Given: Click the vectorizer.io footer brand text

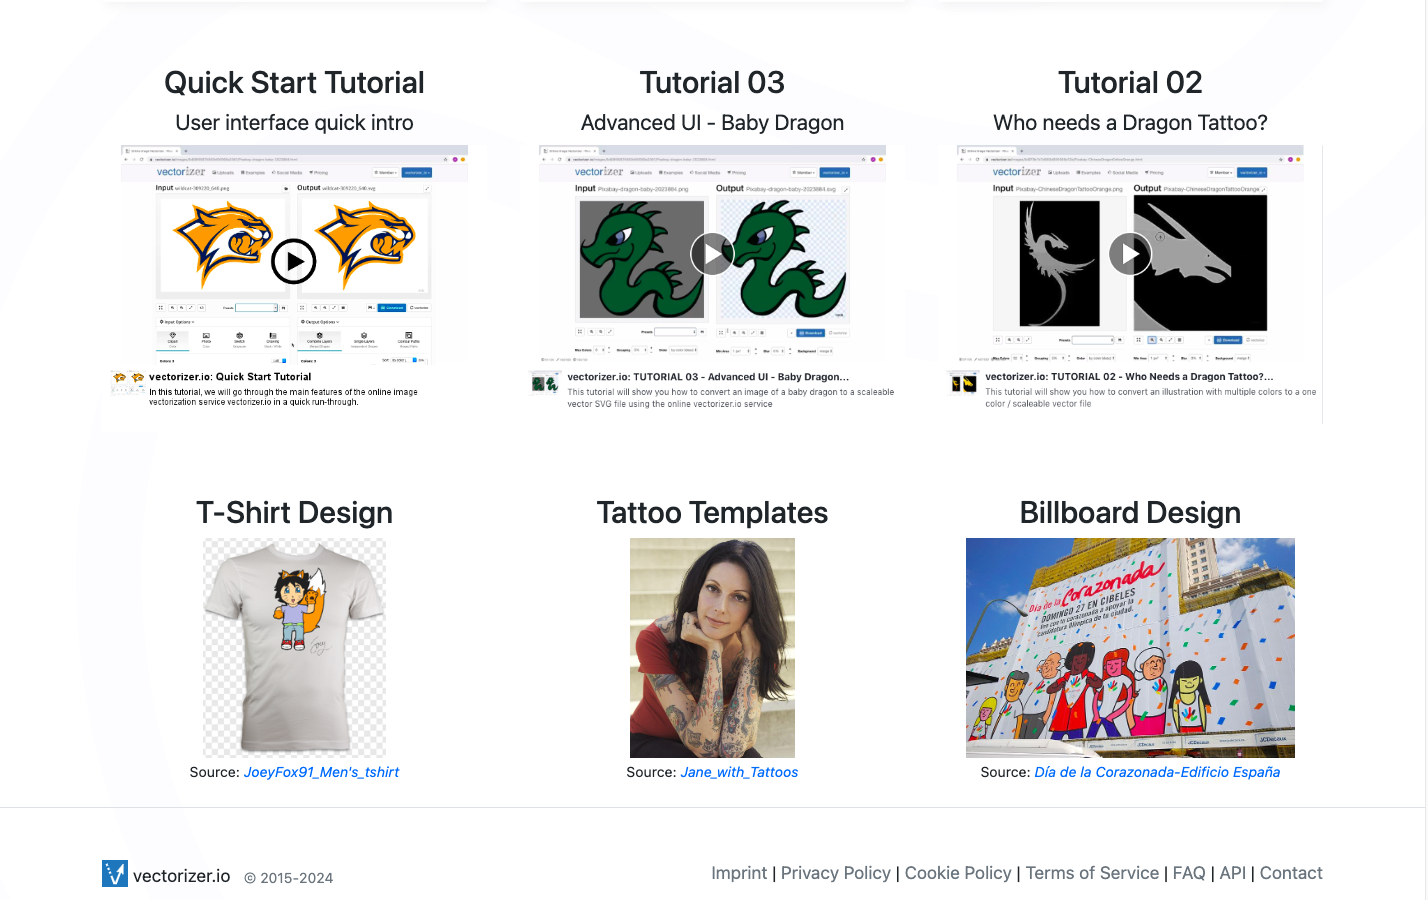Looking at the screenshot, I should tap(181, 876).
